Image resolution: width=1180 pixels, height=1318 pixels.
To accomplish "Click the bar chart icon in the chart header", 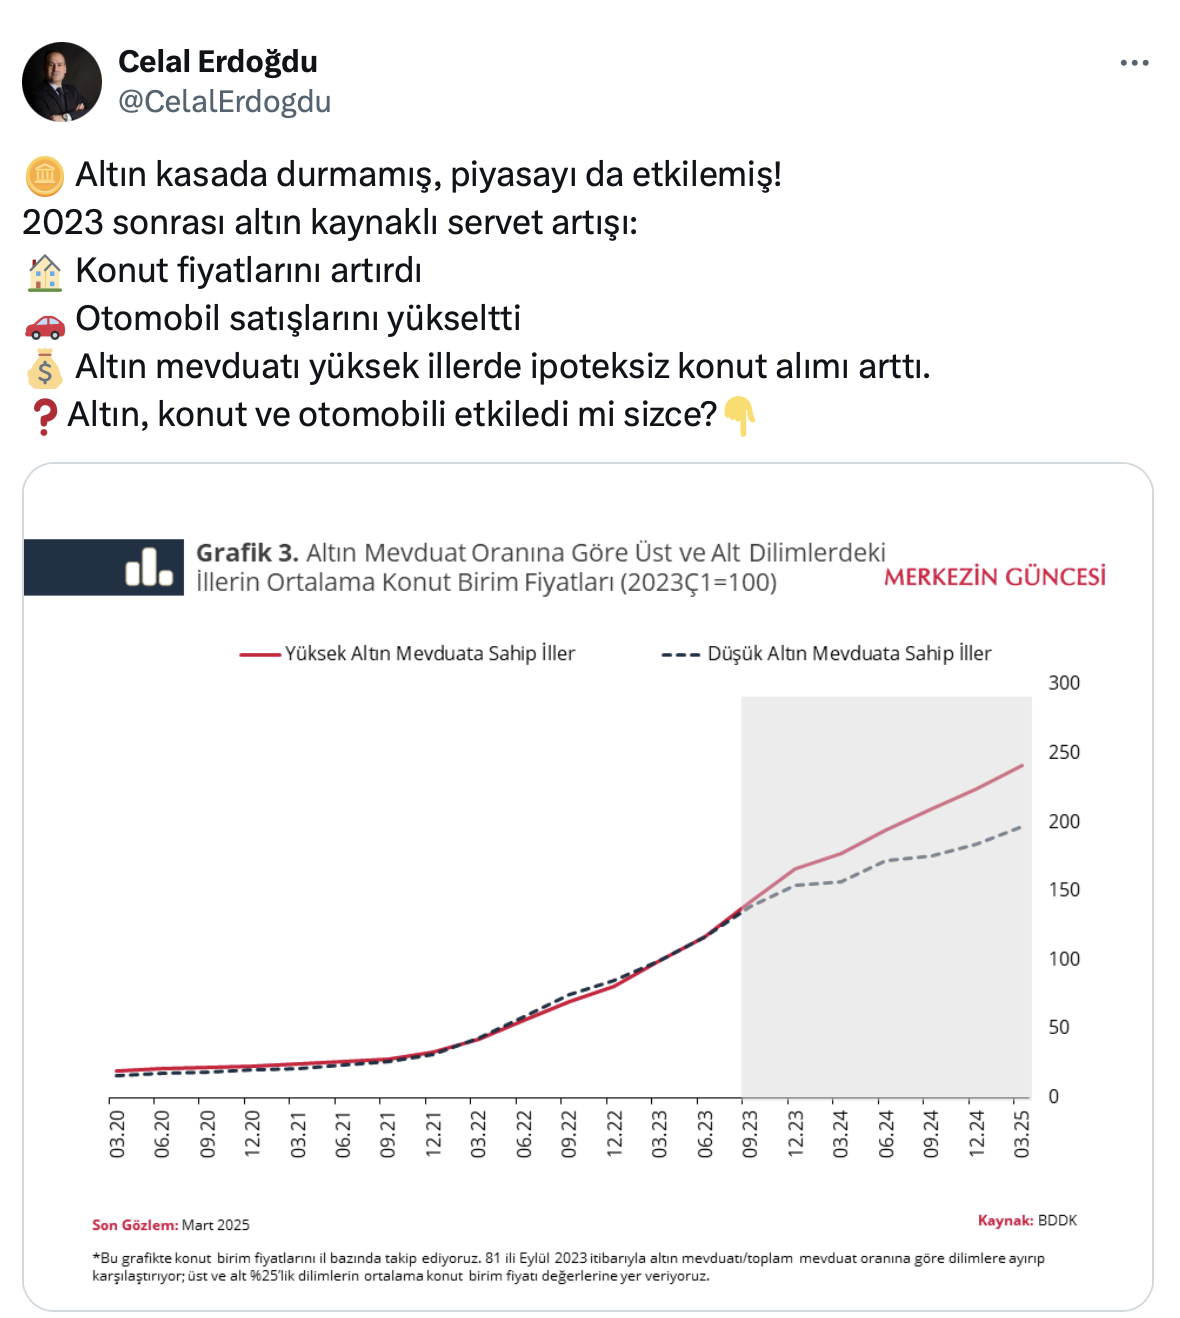I will click(x=149, y=567).
